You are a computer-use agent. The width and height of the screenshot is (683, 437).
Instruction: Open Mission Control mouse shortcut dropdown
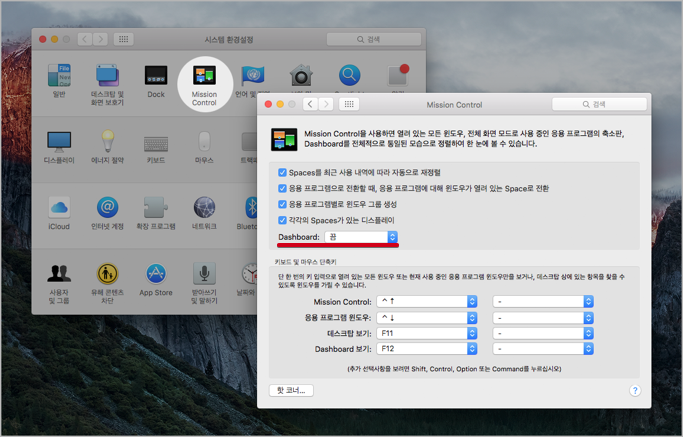point(543,301)
